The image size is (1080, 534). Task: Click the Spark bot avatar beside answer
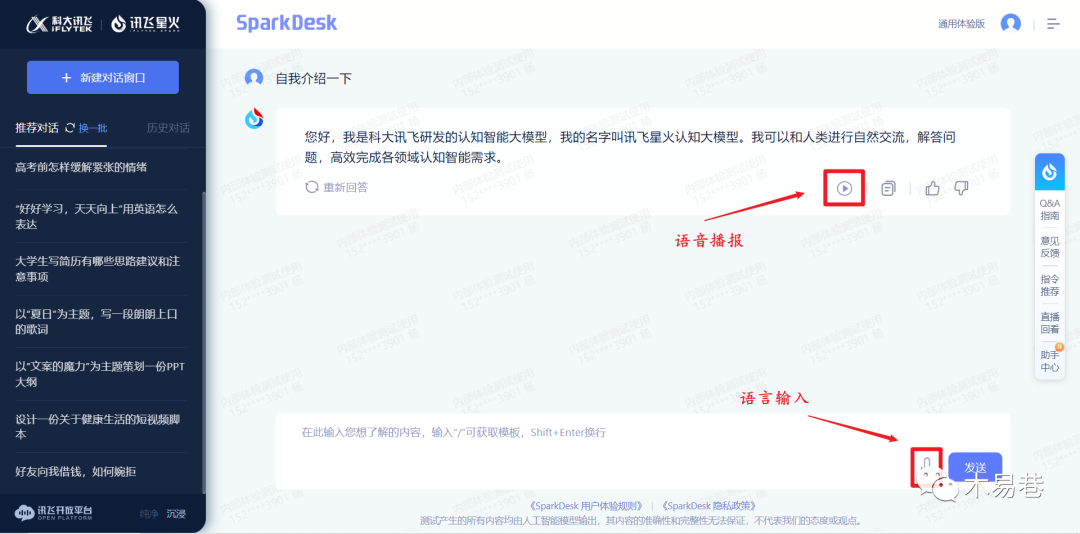point(254,119)
